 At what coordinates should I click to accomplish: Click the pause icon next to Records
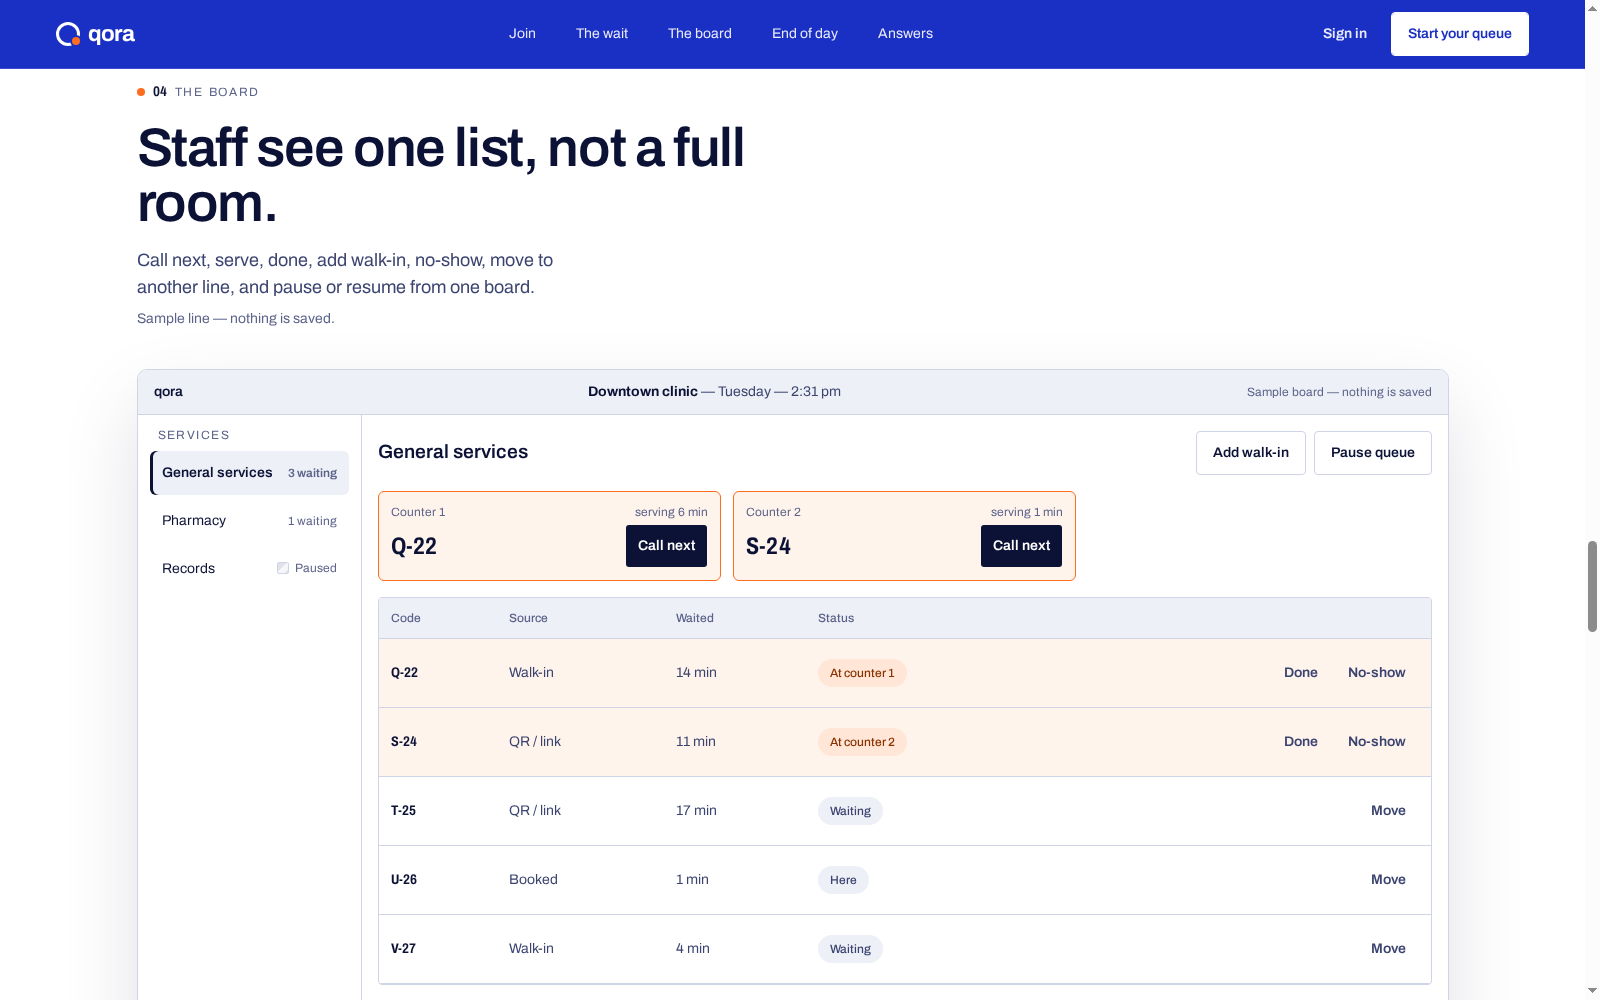pyautogui.click(x=283, y=568)
